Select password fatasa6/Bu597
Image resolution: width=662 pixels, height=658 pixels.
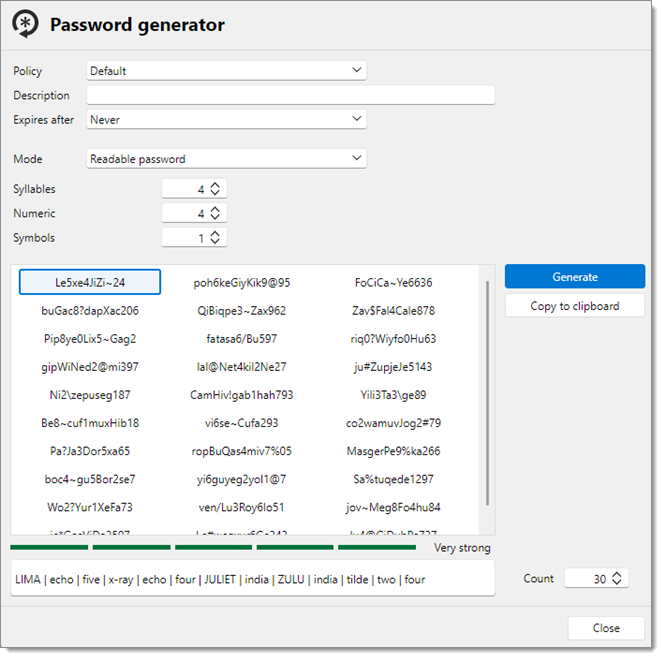coord(241,338)
